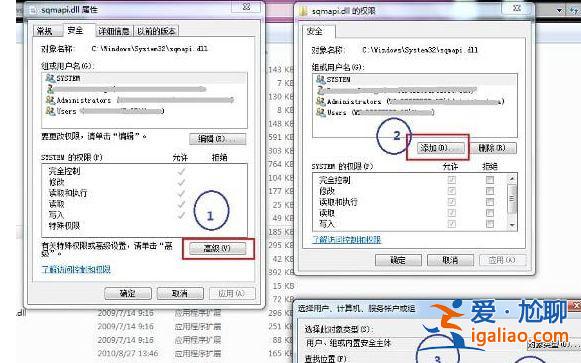The width and height of the screenshot is (581, 363).
Task: Click 删除(R) button in permissions window
Action: point(492,148)
